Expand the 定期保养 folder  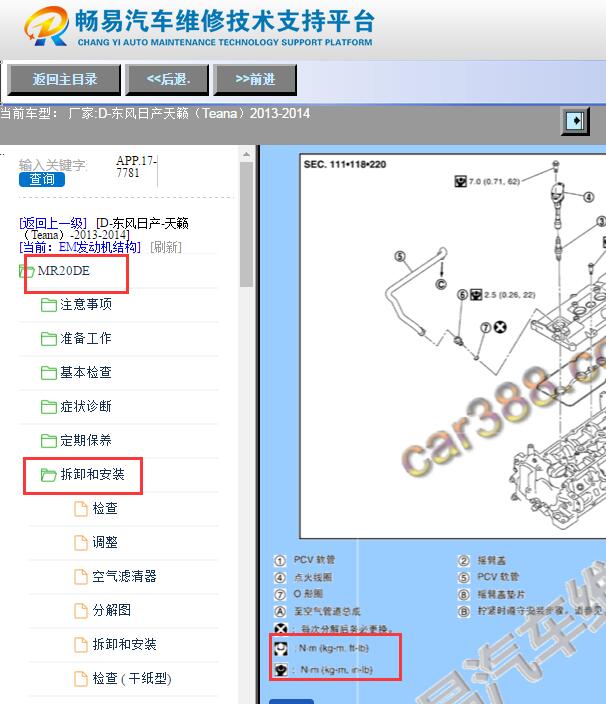[x=86, y=440]
